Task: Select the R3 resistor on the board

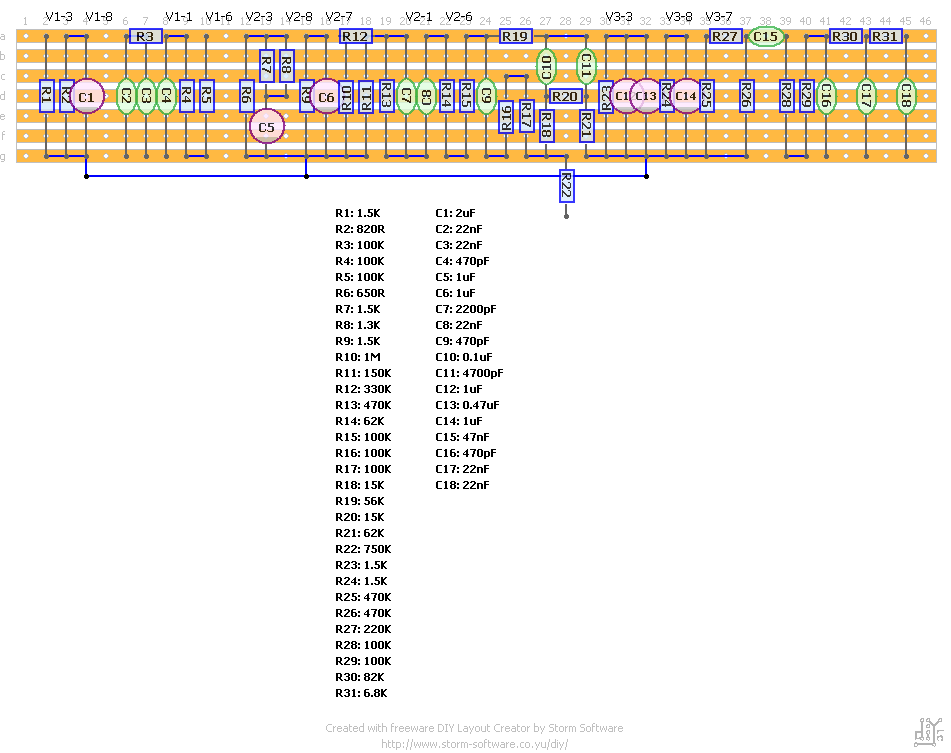Action: coord(146,36)
